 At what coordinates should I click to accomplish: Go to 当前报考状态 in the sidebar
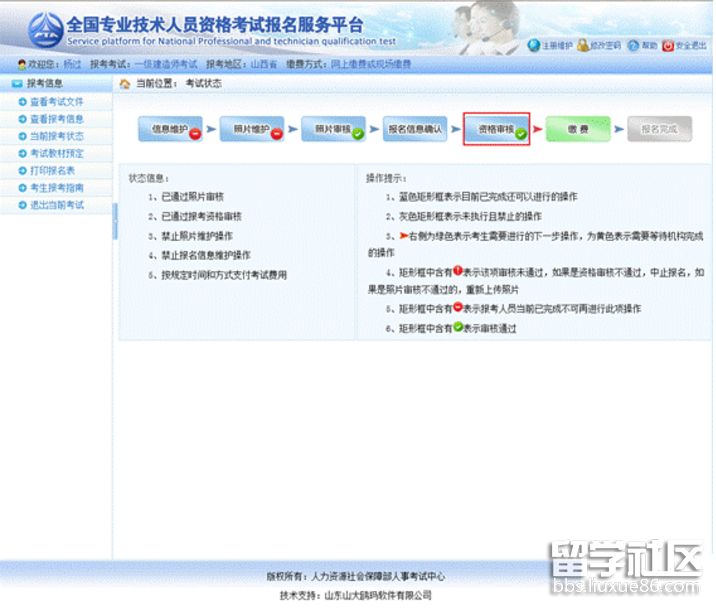pos(56,136)
